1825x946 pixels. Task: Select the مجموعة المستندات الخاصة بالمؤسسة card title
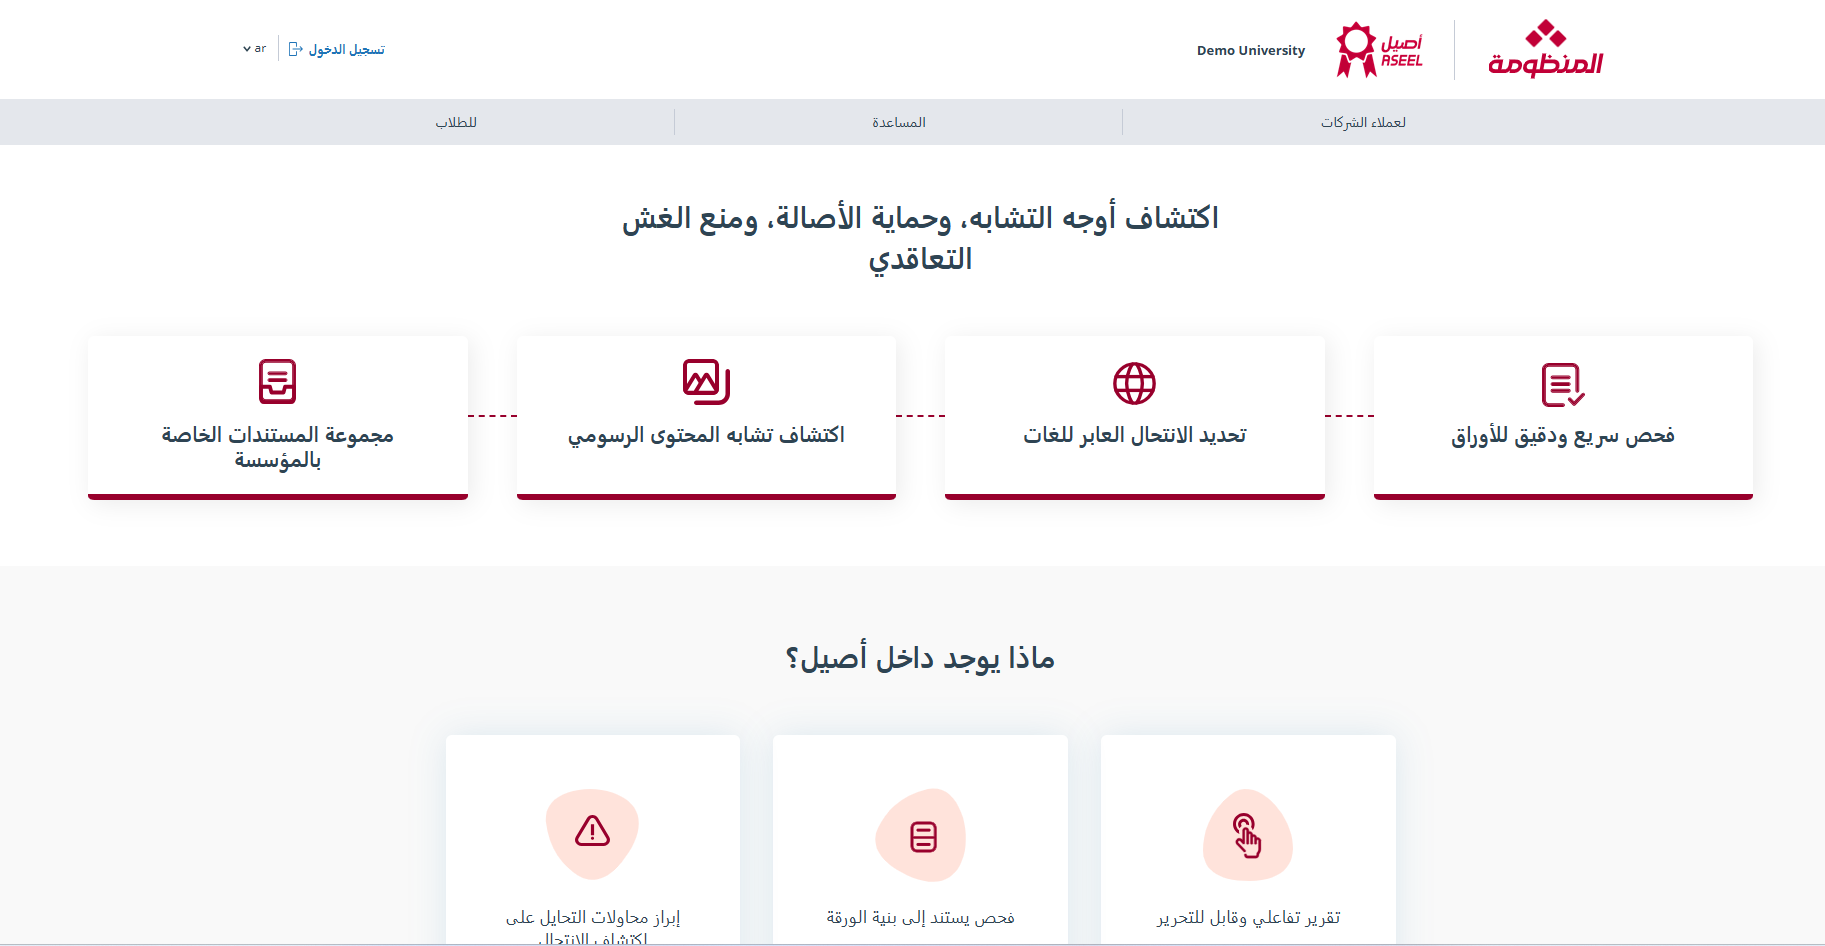point(278,447)
